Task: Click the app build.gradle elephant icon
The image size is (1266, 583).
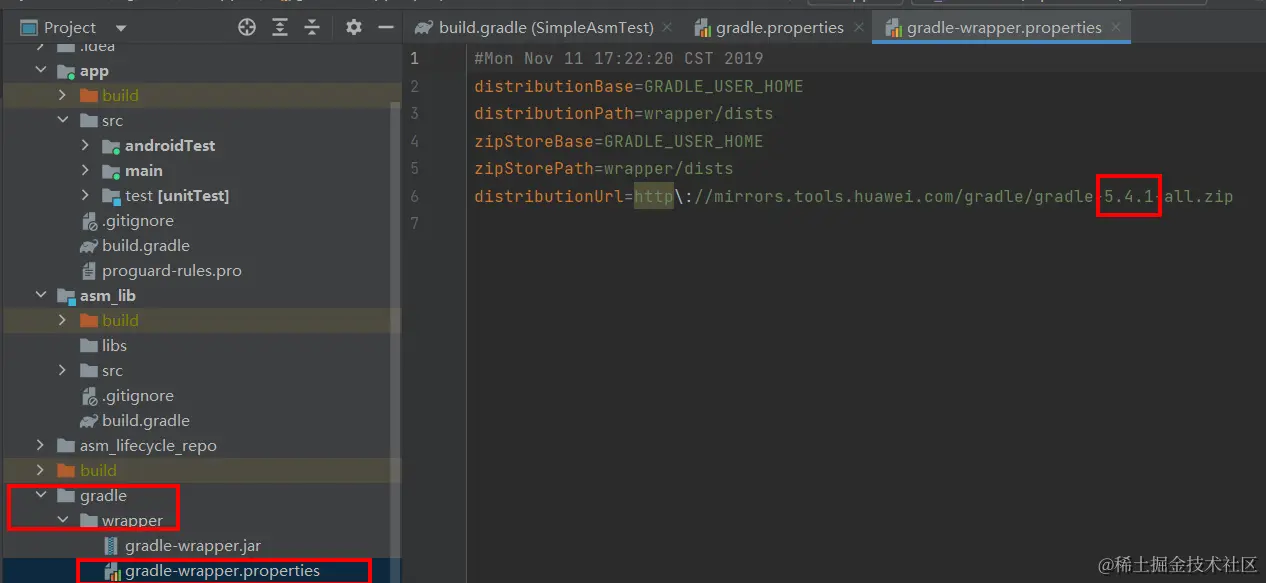Action: click(88, 246)
